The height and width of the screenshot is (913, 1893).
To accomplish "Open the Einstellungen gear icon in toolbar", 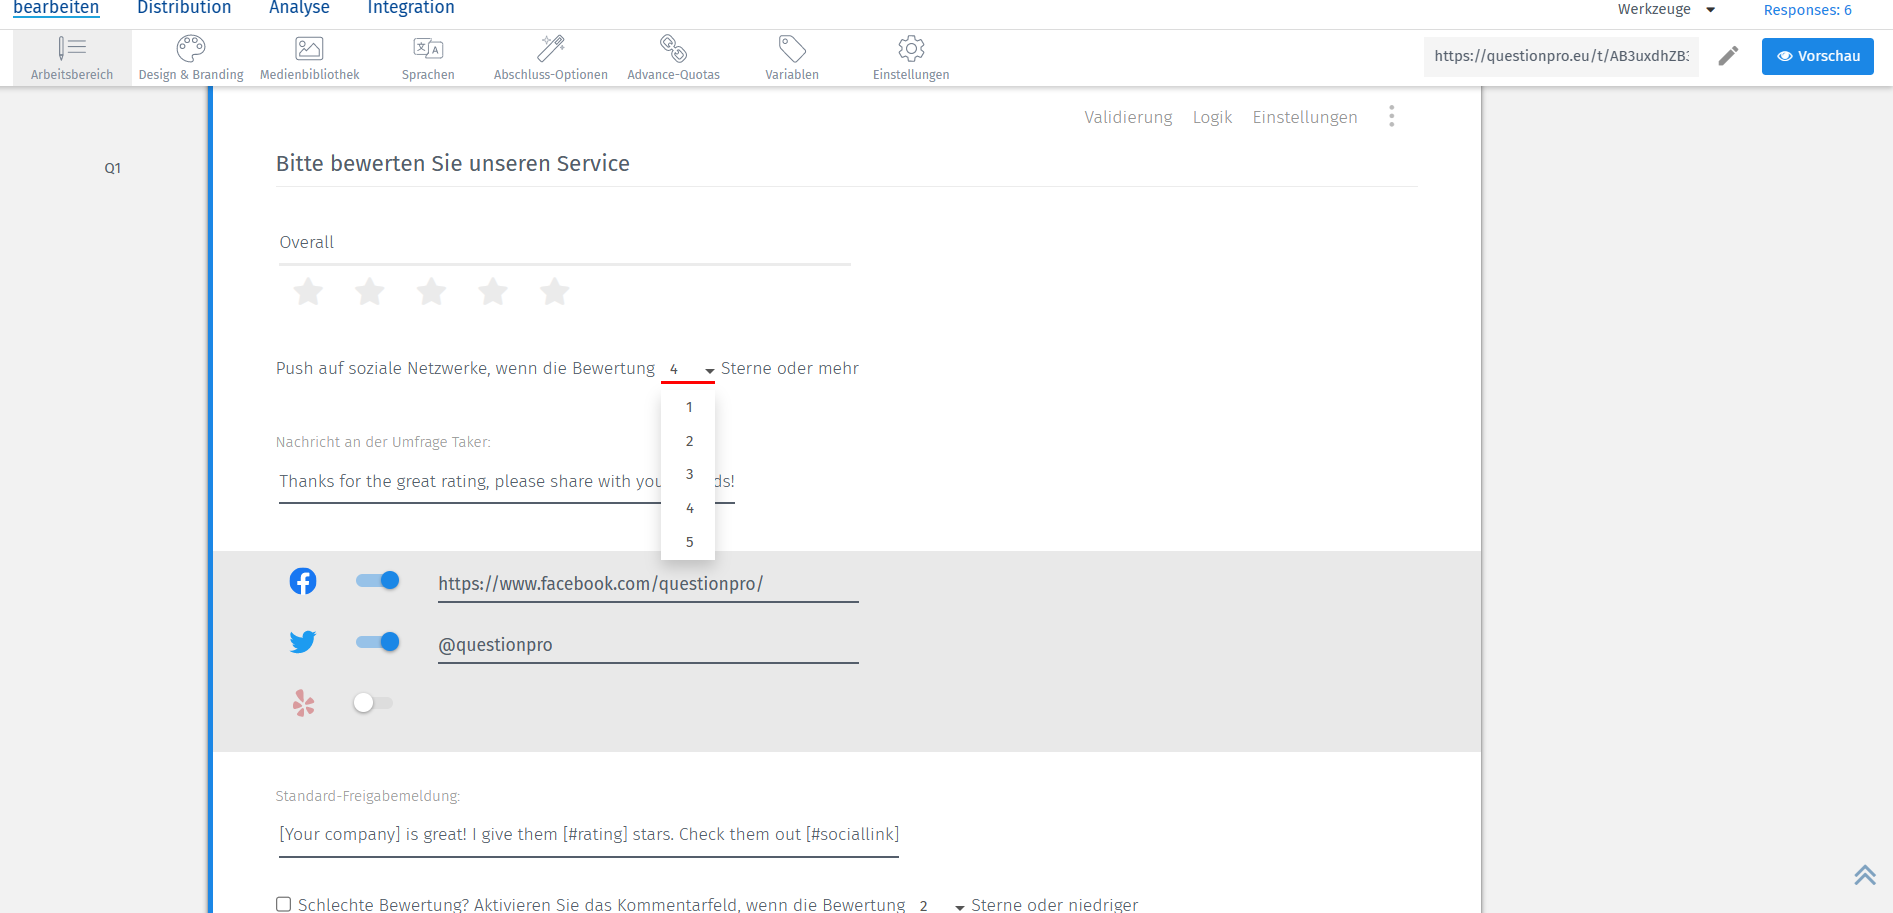I will click(x=911, y=48).
